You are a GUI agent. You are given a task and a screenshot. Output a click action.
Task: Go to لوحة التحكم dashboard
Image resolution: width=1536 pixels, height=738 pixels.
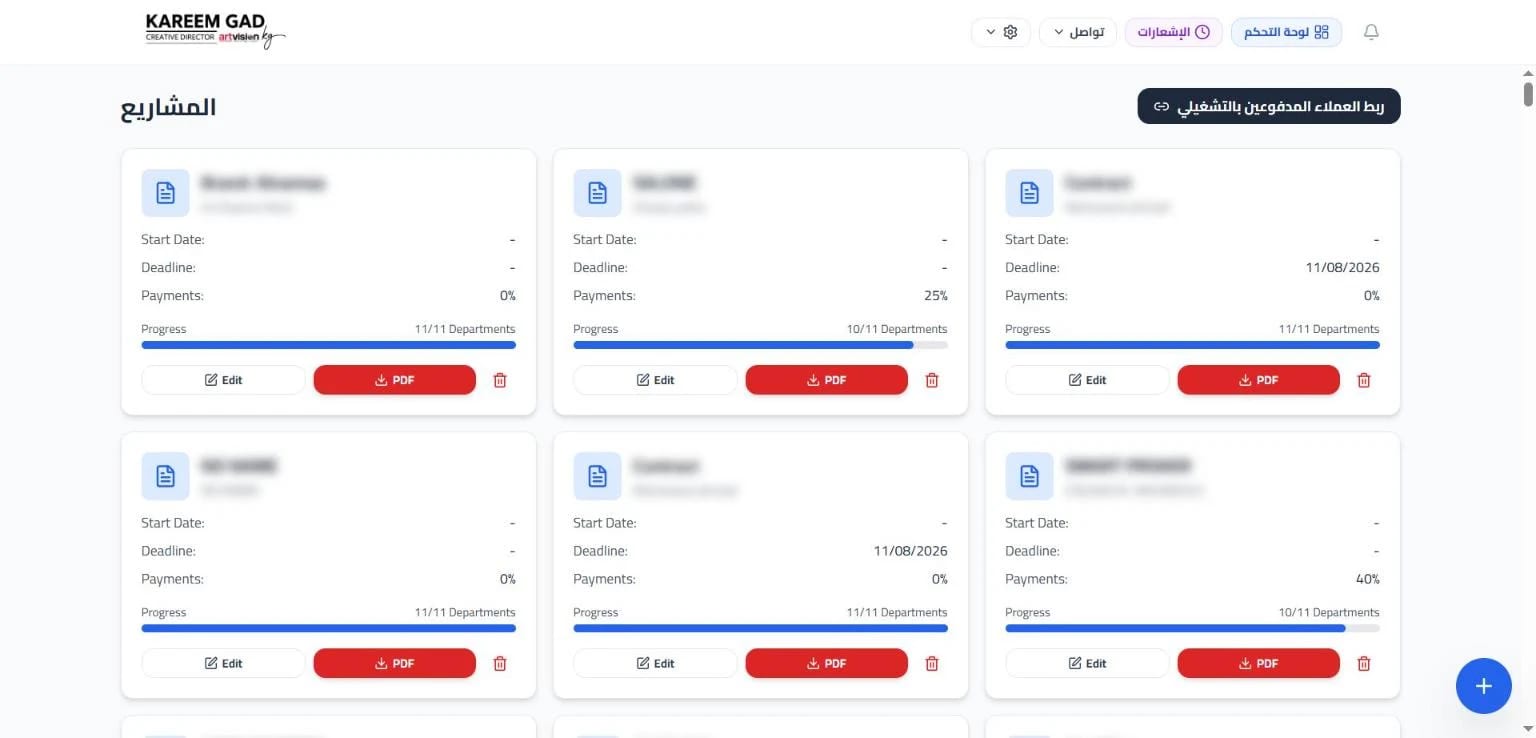[x=1286, y=32]
